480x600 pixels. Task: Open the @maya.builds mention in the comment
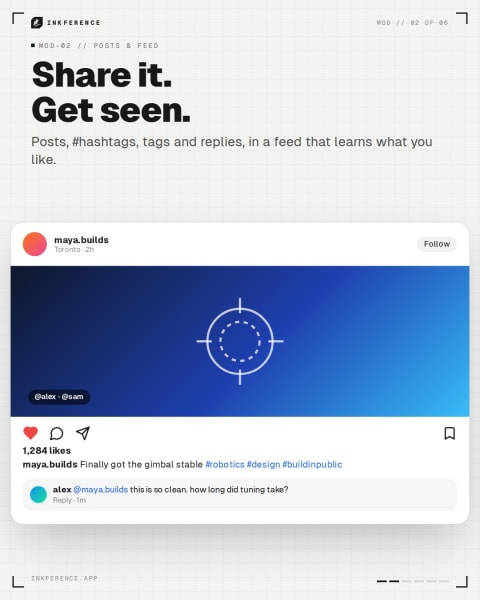coord(100,490)
